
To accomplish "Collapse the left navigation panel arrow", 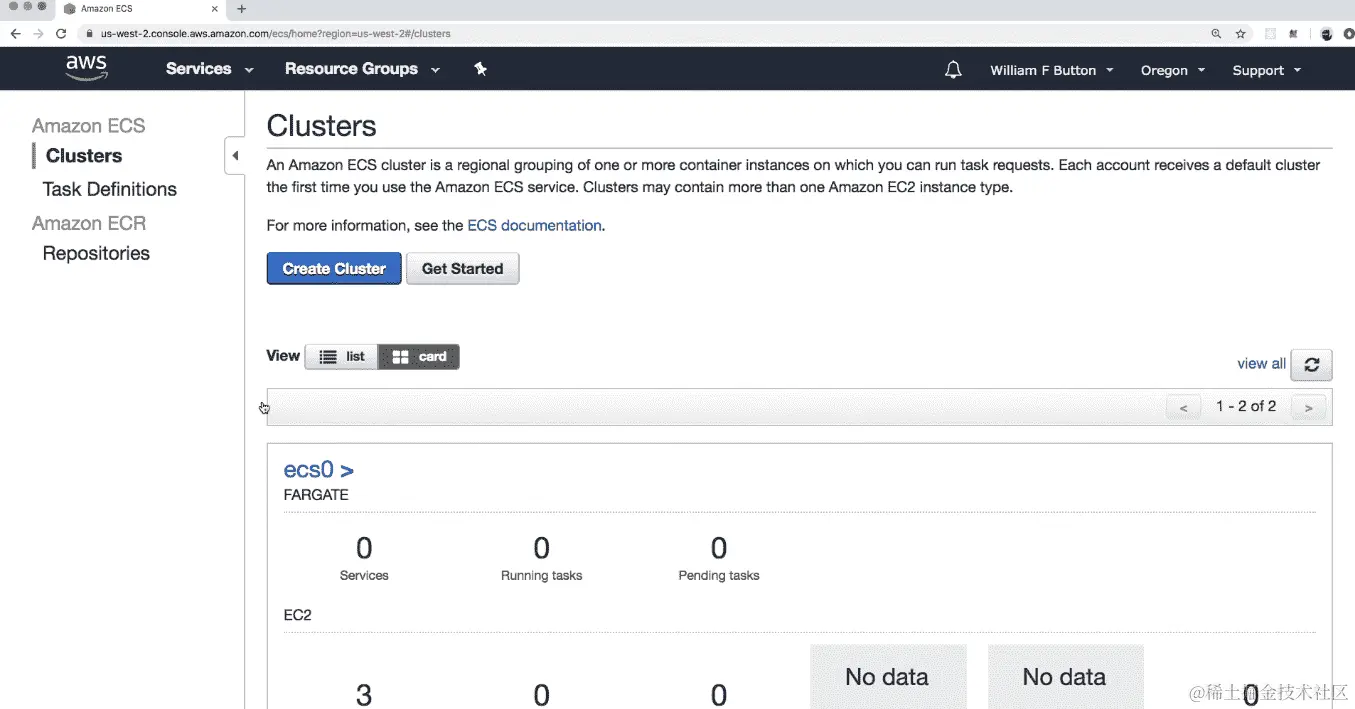I will (x=235, y=156).
